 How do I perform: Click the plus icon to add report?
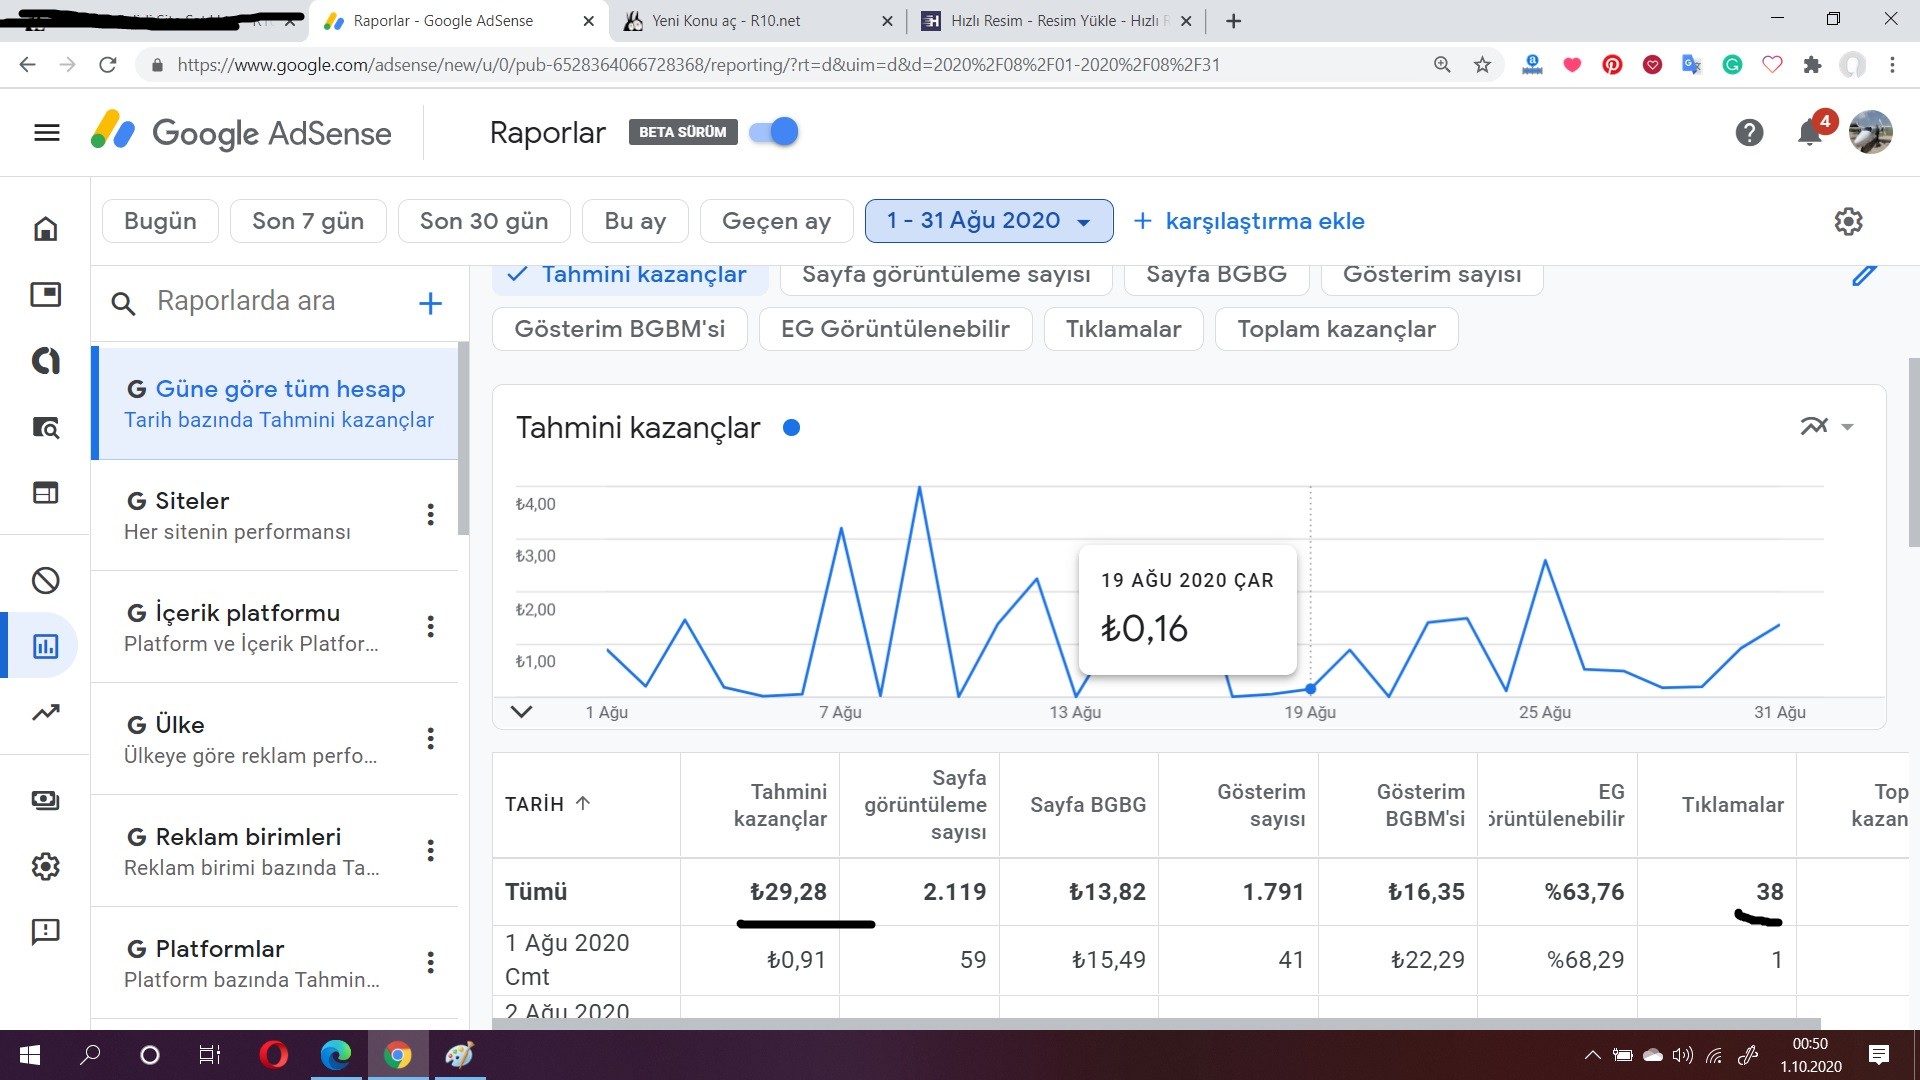coord(430,303)
